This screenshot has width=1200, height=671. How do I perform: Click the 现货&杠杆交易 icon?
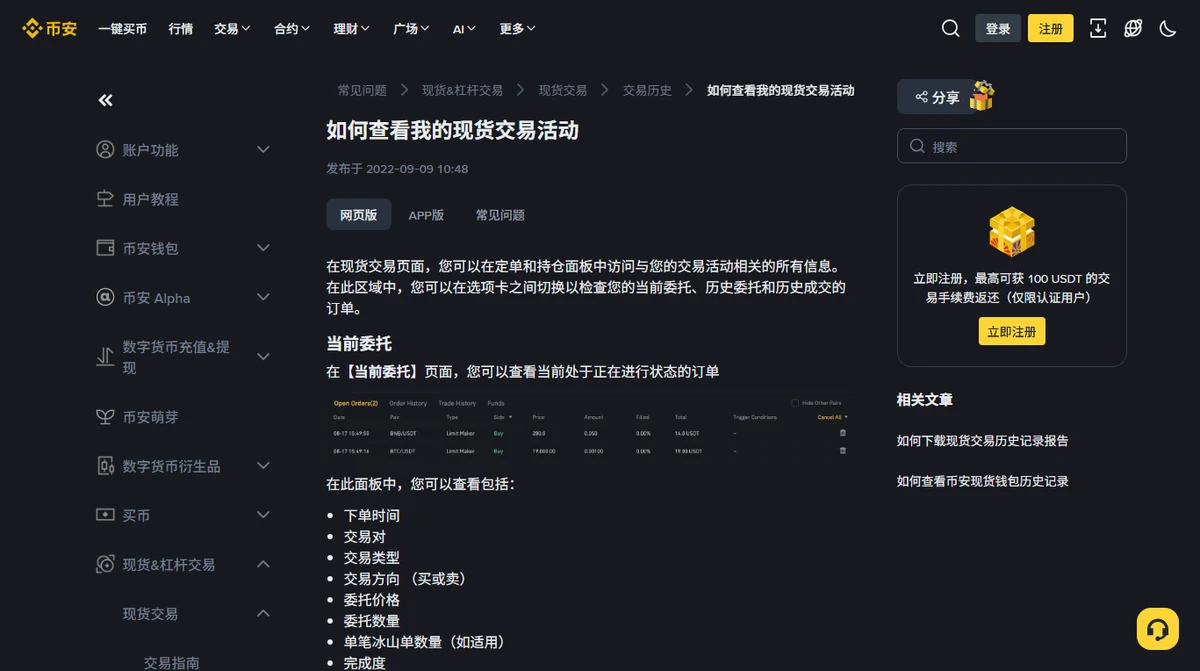(105, 565)
